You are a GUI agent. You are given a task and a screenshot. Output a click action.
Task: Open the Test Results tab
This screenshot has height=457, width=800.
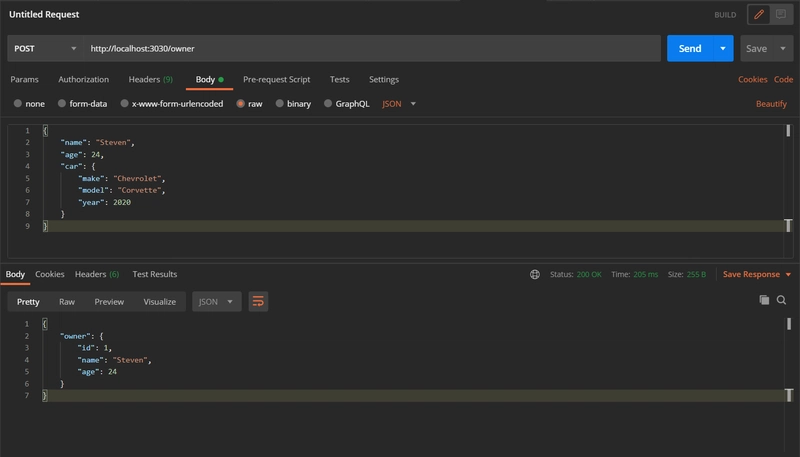coord(155,274)
